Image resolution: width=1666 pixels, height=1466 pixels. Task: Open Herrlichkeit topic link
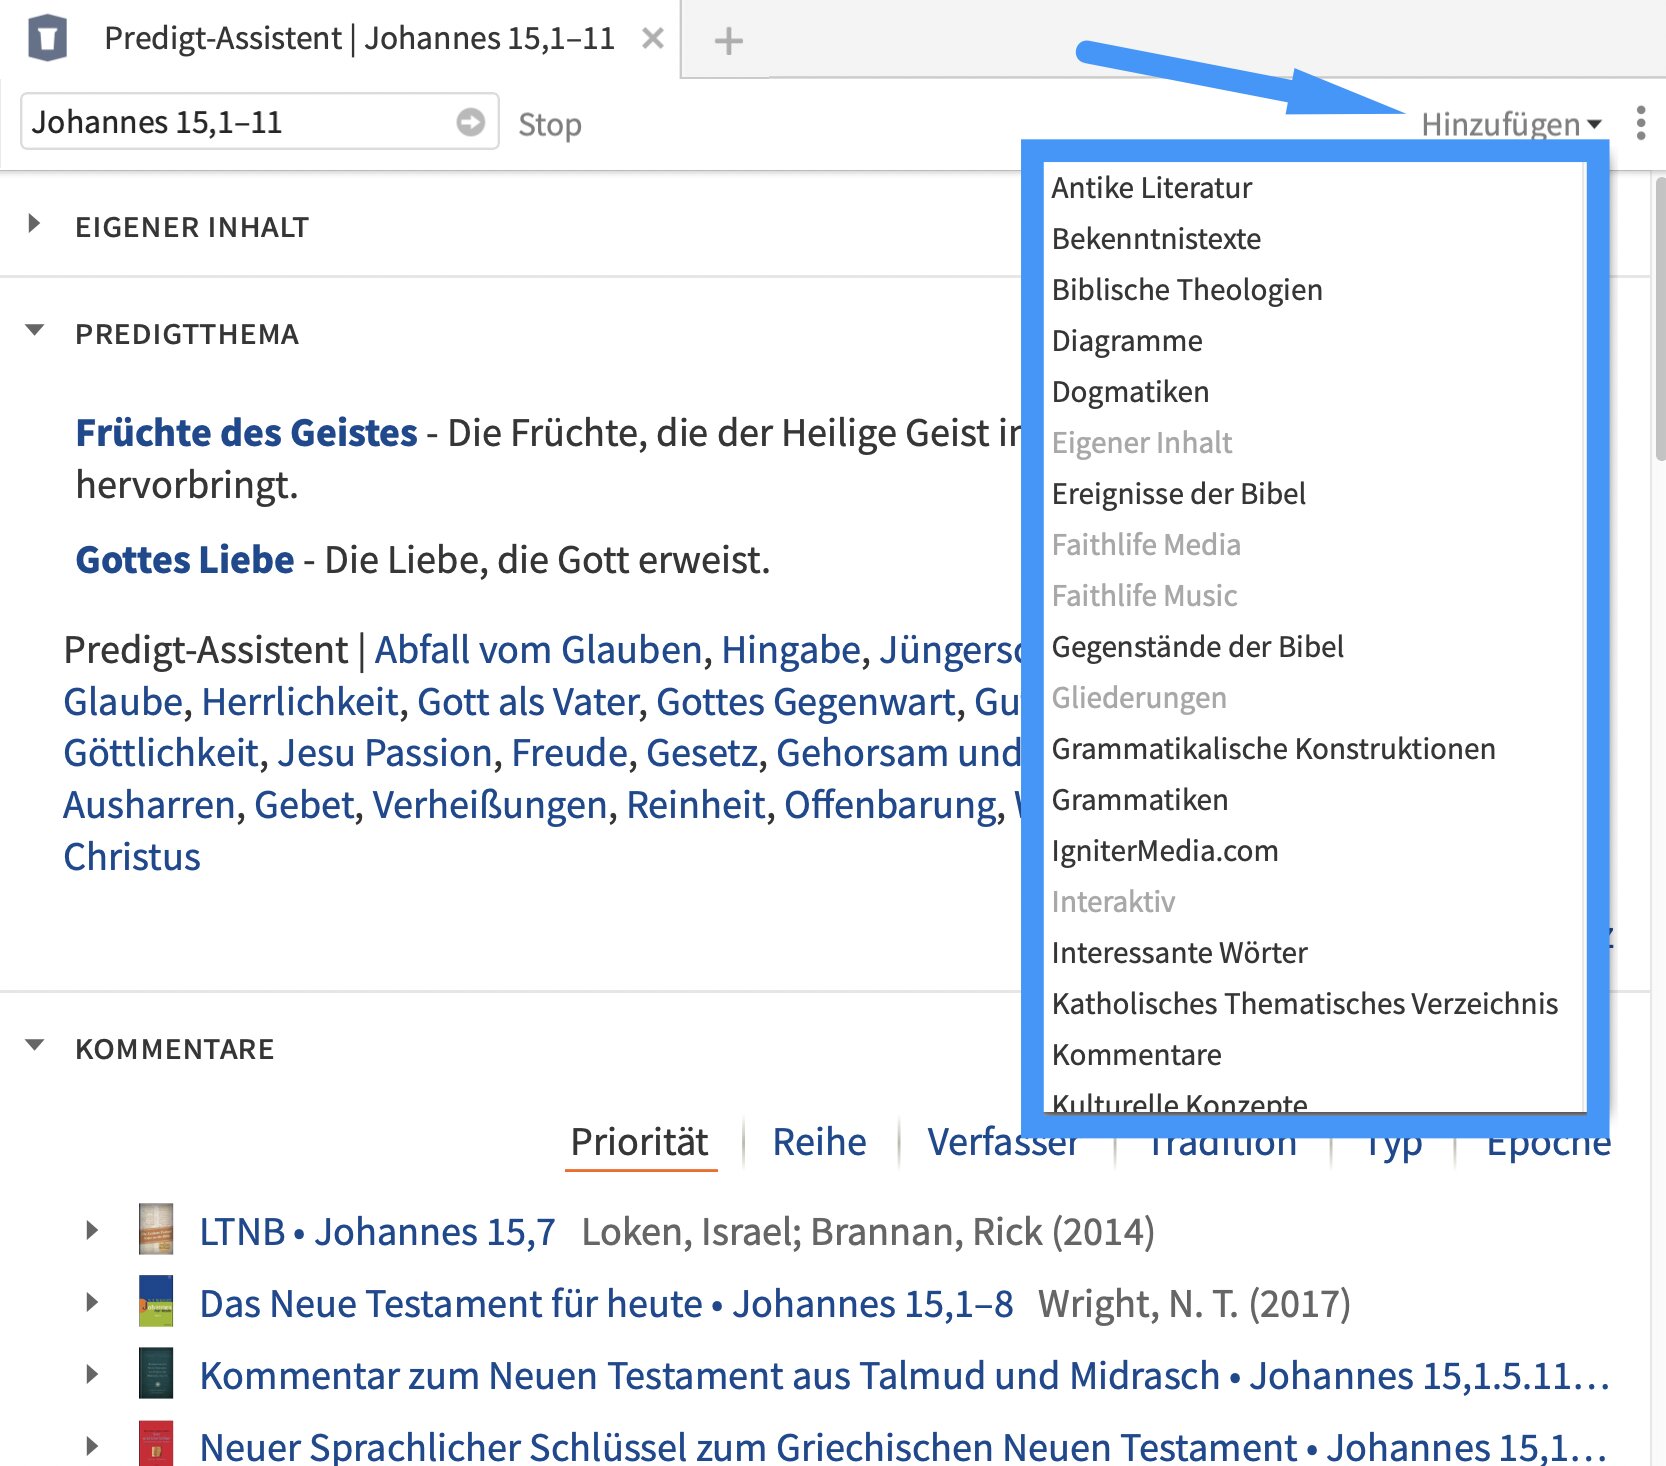(x=300, y=702)
